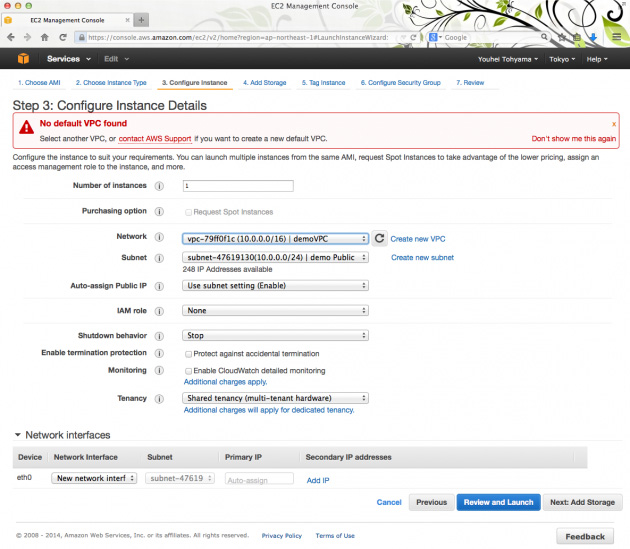Image resolution: width=630 pixels, height=549 pixels.
Task: Open the Create new VPC link
Action: point(418,239)
